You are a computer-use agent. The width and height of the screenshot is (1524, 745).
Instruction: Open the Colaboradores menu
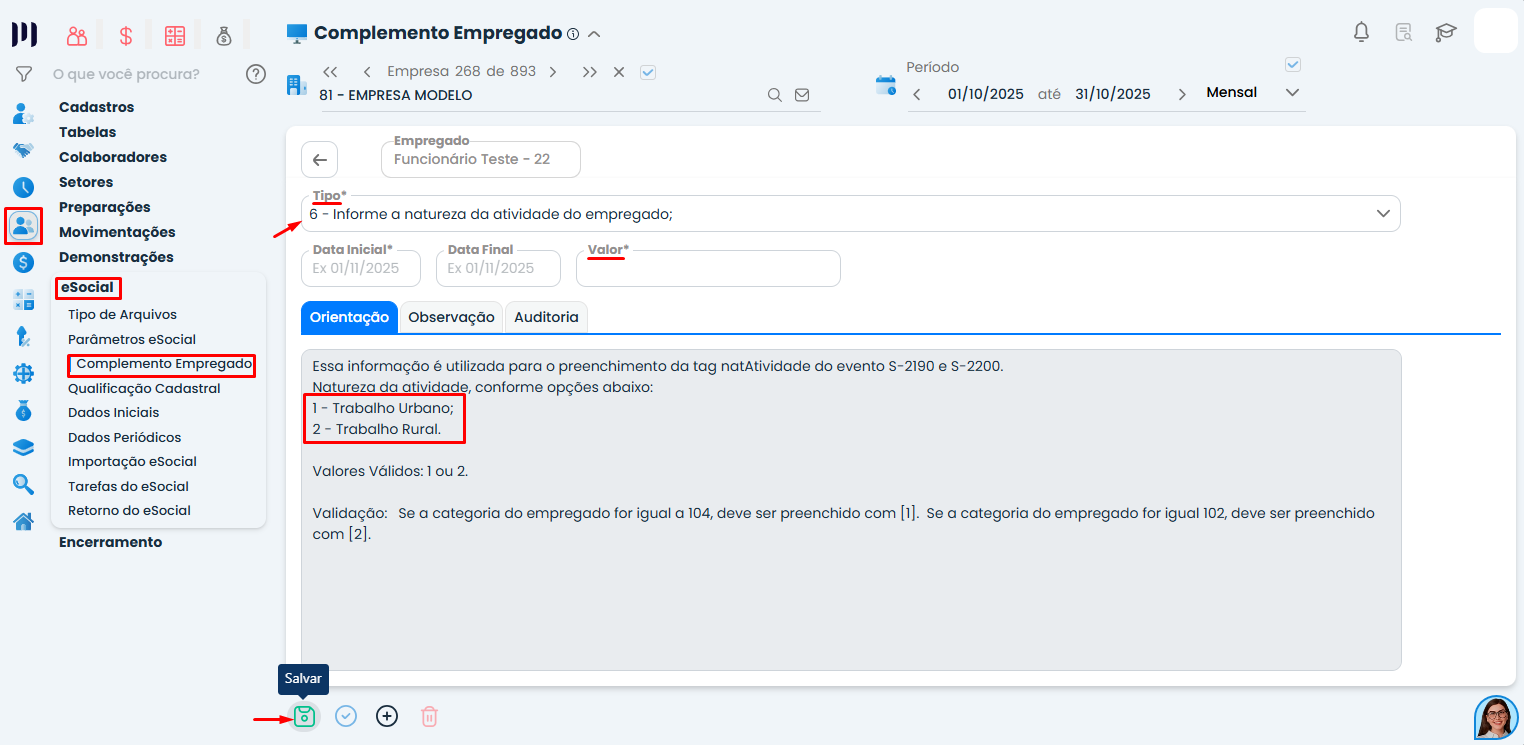coord(113,157)
